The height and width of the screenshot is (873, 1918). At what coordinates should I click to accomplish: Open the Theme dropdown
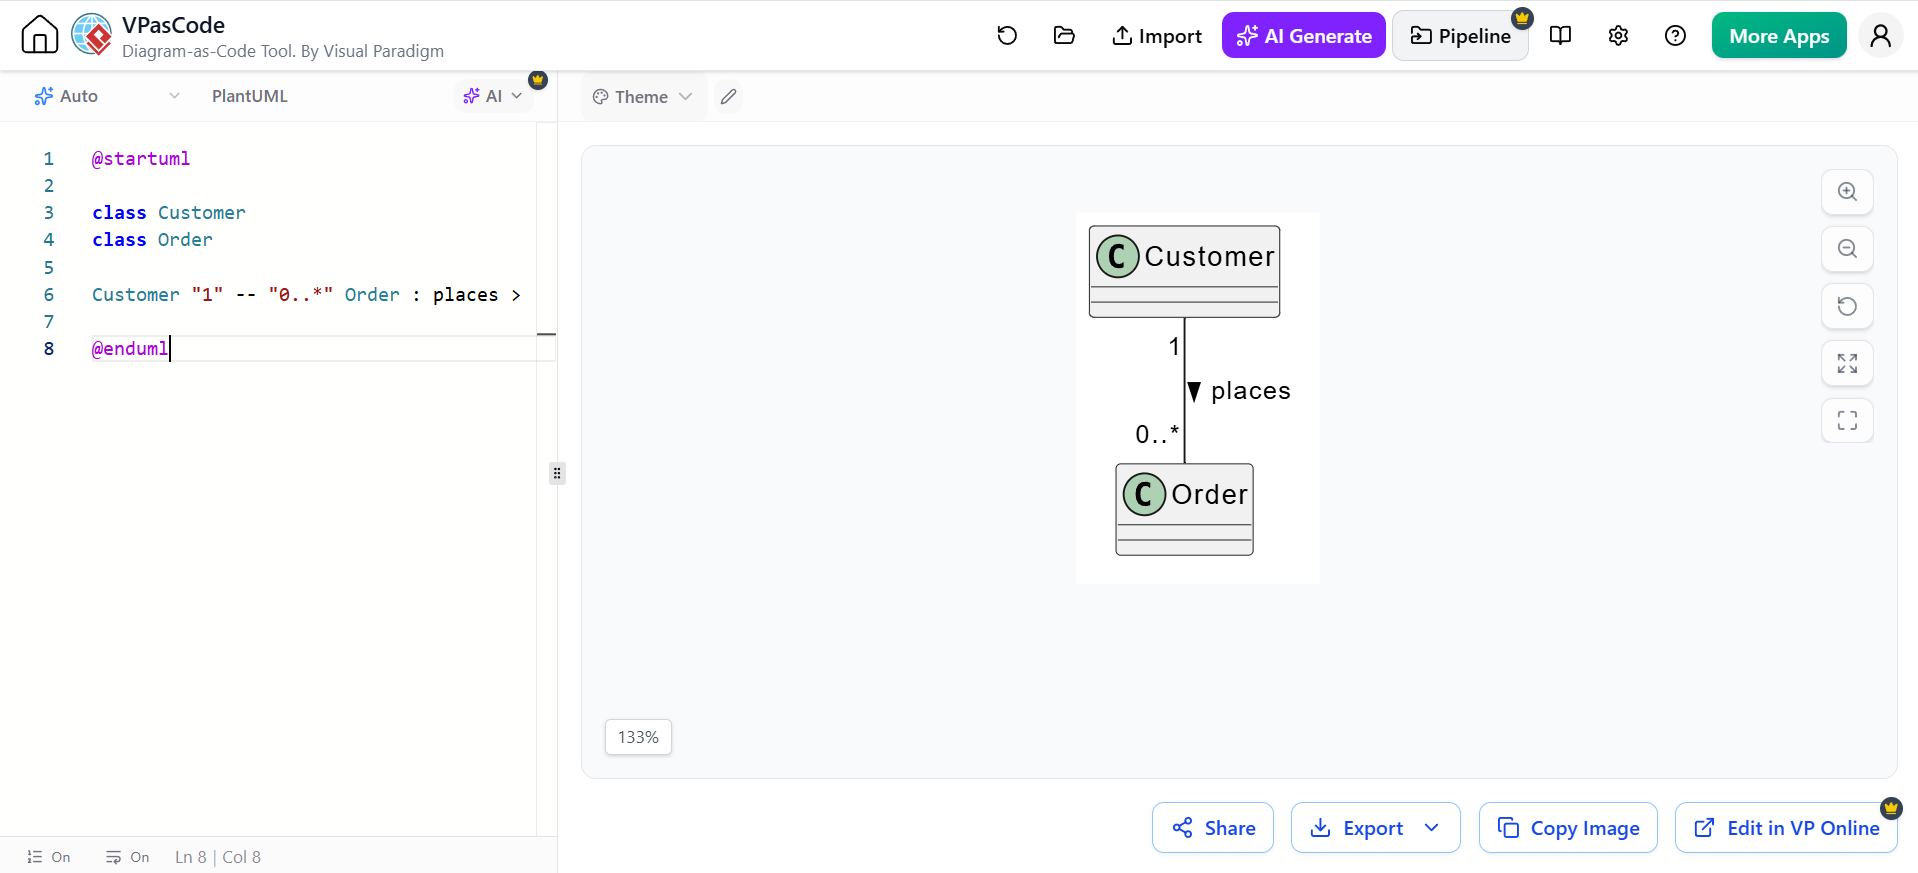click(x=643, y=97)
